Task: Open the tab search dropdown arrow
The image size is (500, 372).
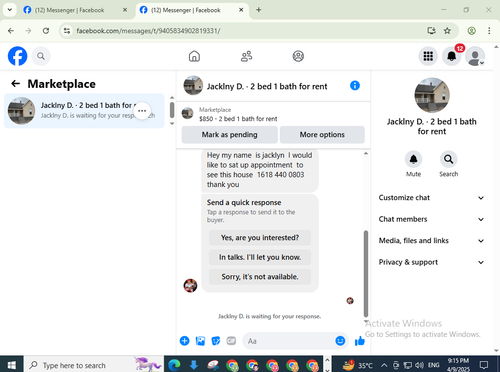Action: coord(10,10)
